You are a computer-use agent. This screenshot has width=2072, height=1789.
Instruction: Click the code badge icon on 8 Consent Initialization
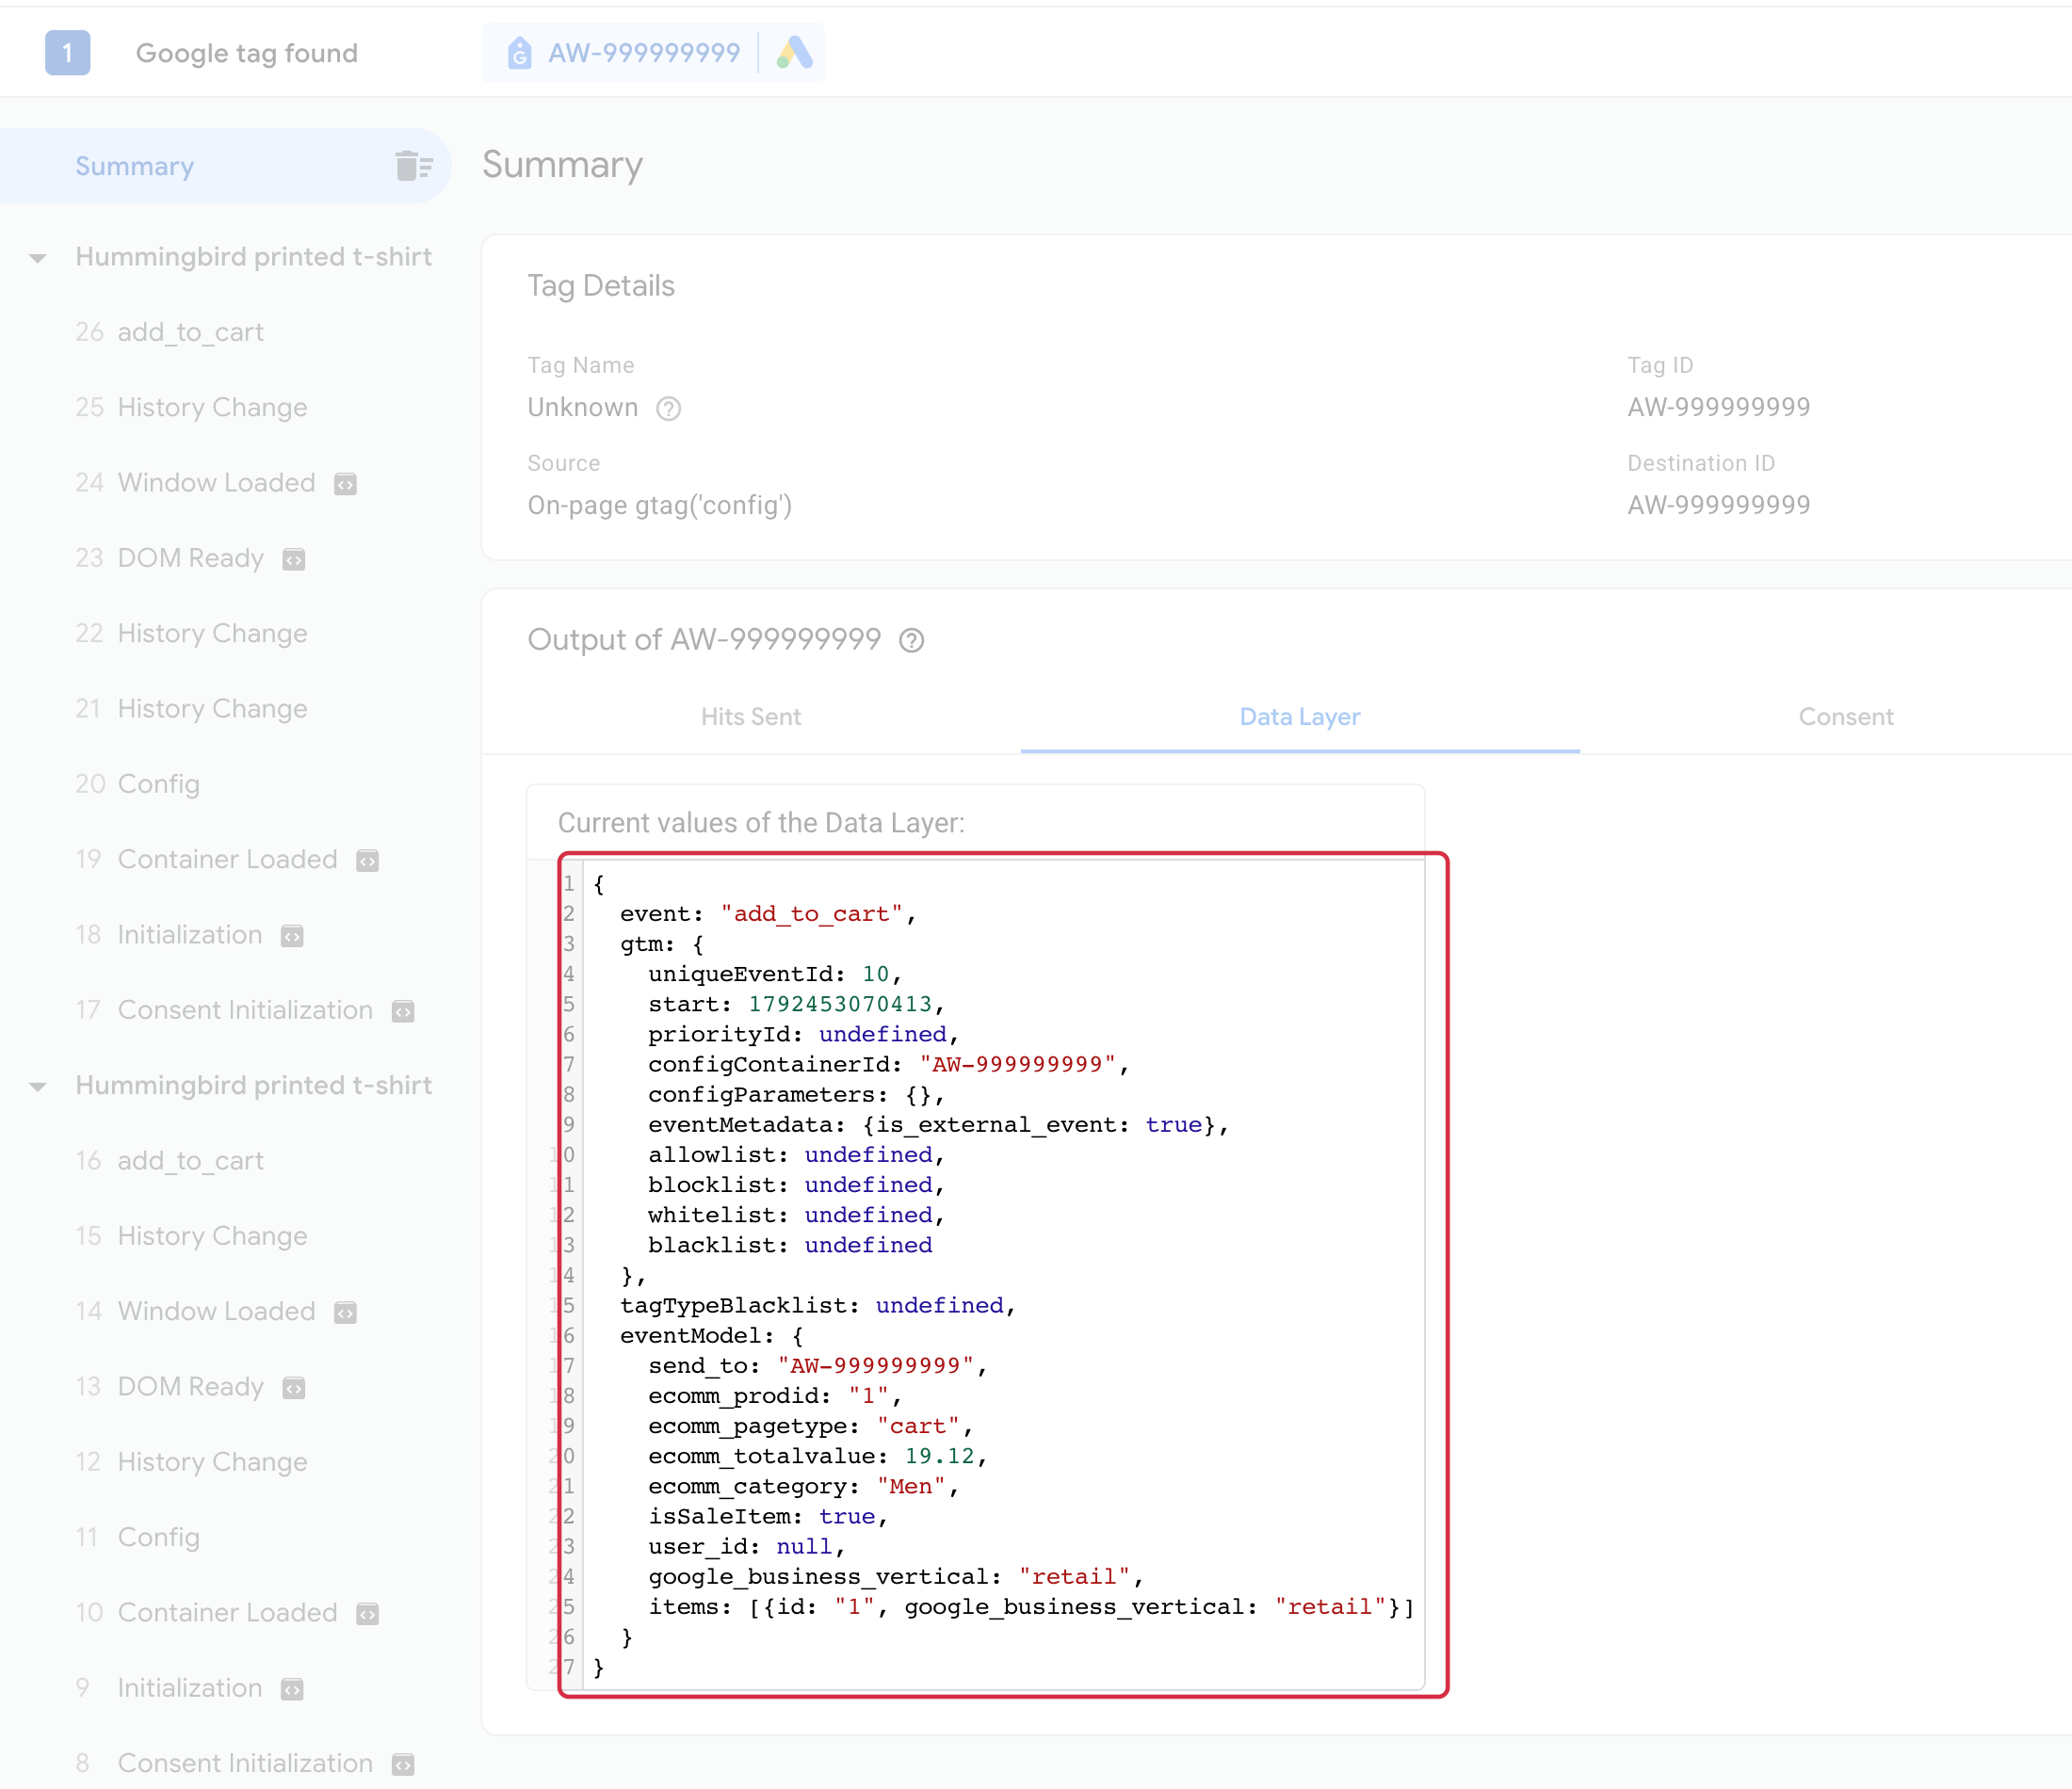coord(402,1764)
